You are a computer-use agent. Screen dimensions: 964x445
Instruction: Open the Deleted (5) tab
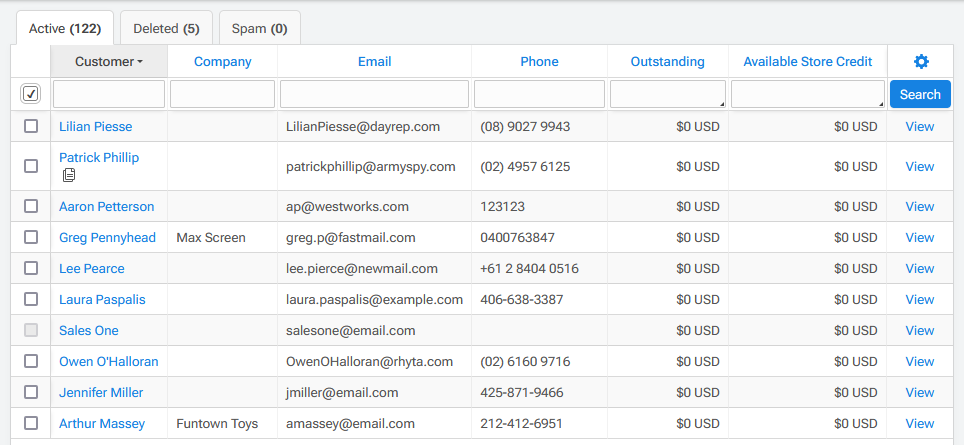[x=167, y=28]
